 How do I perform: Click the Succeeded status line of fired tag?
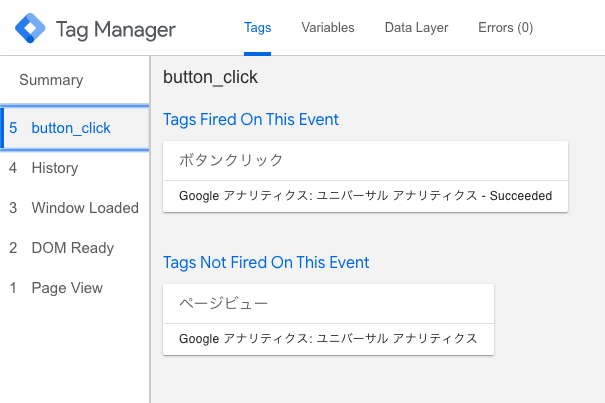[x=365, y=196]
